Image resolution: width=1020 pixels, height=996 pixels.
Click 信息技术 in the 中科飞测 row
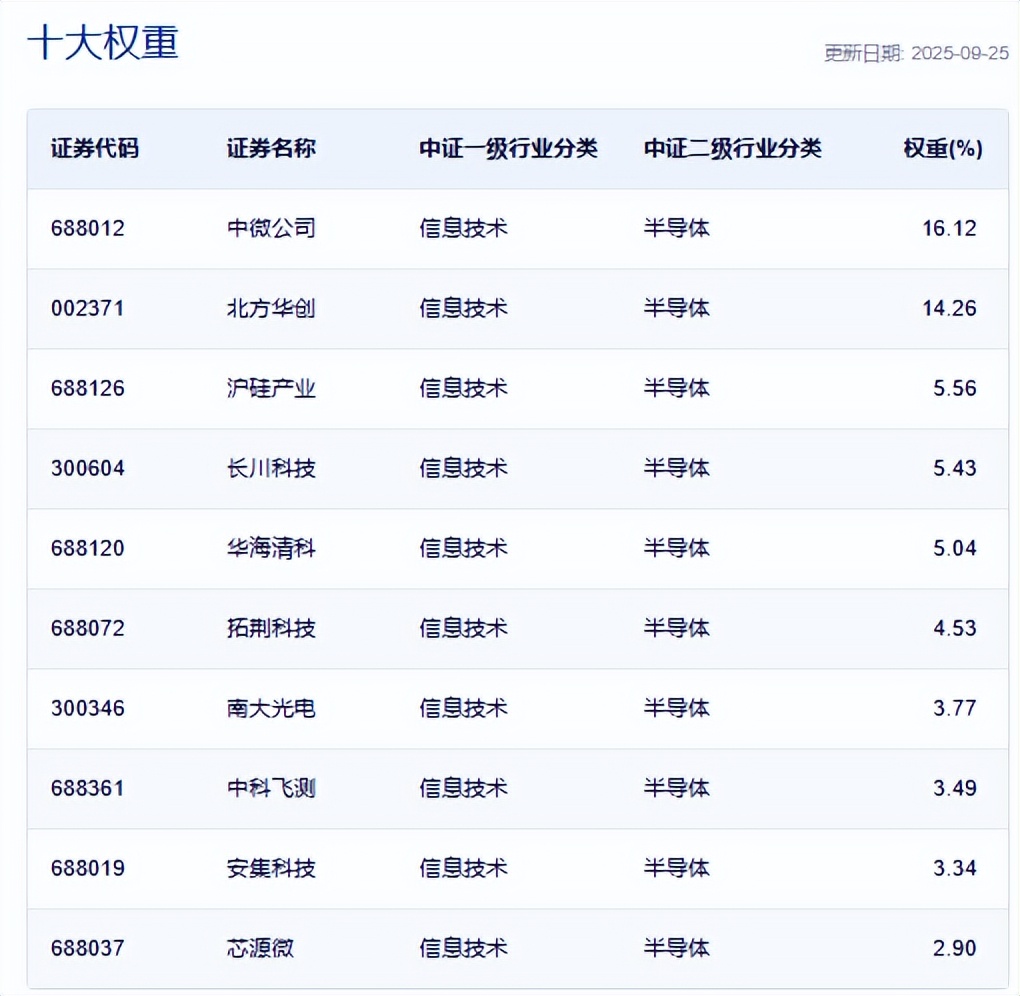click(463, 788)
